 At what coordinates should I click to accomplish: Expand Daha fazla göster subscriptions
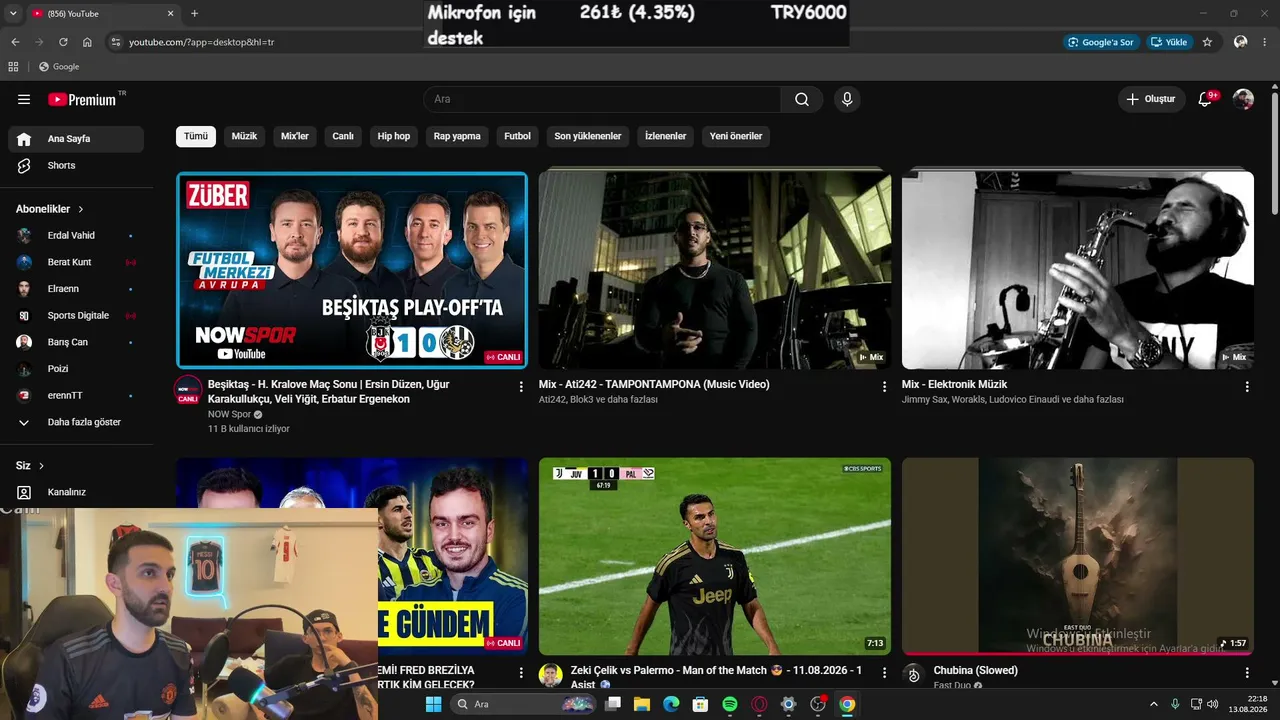76,422
